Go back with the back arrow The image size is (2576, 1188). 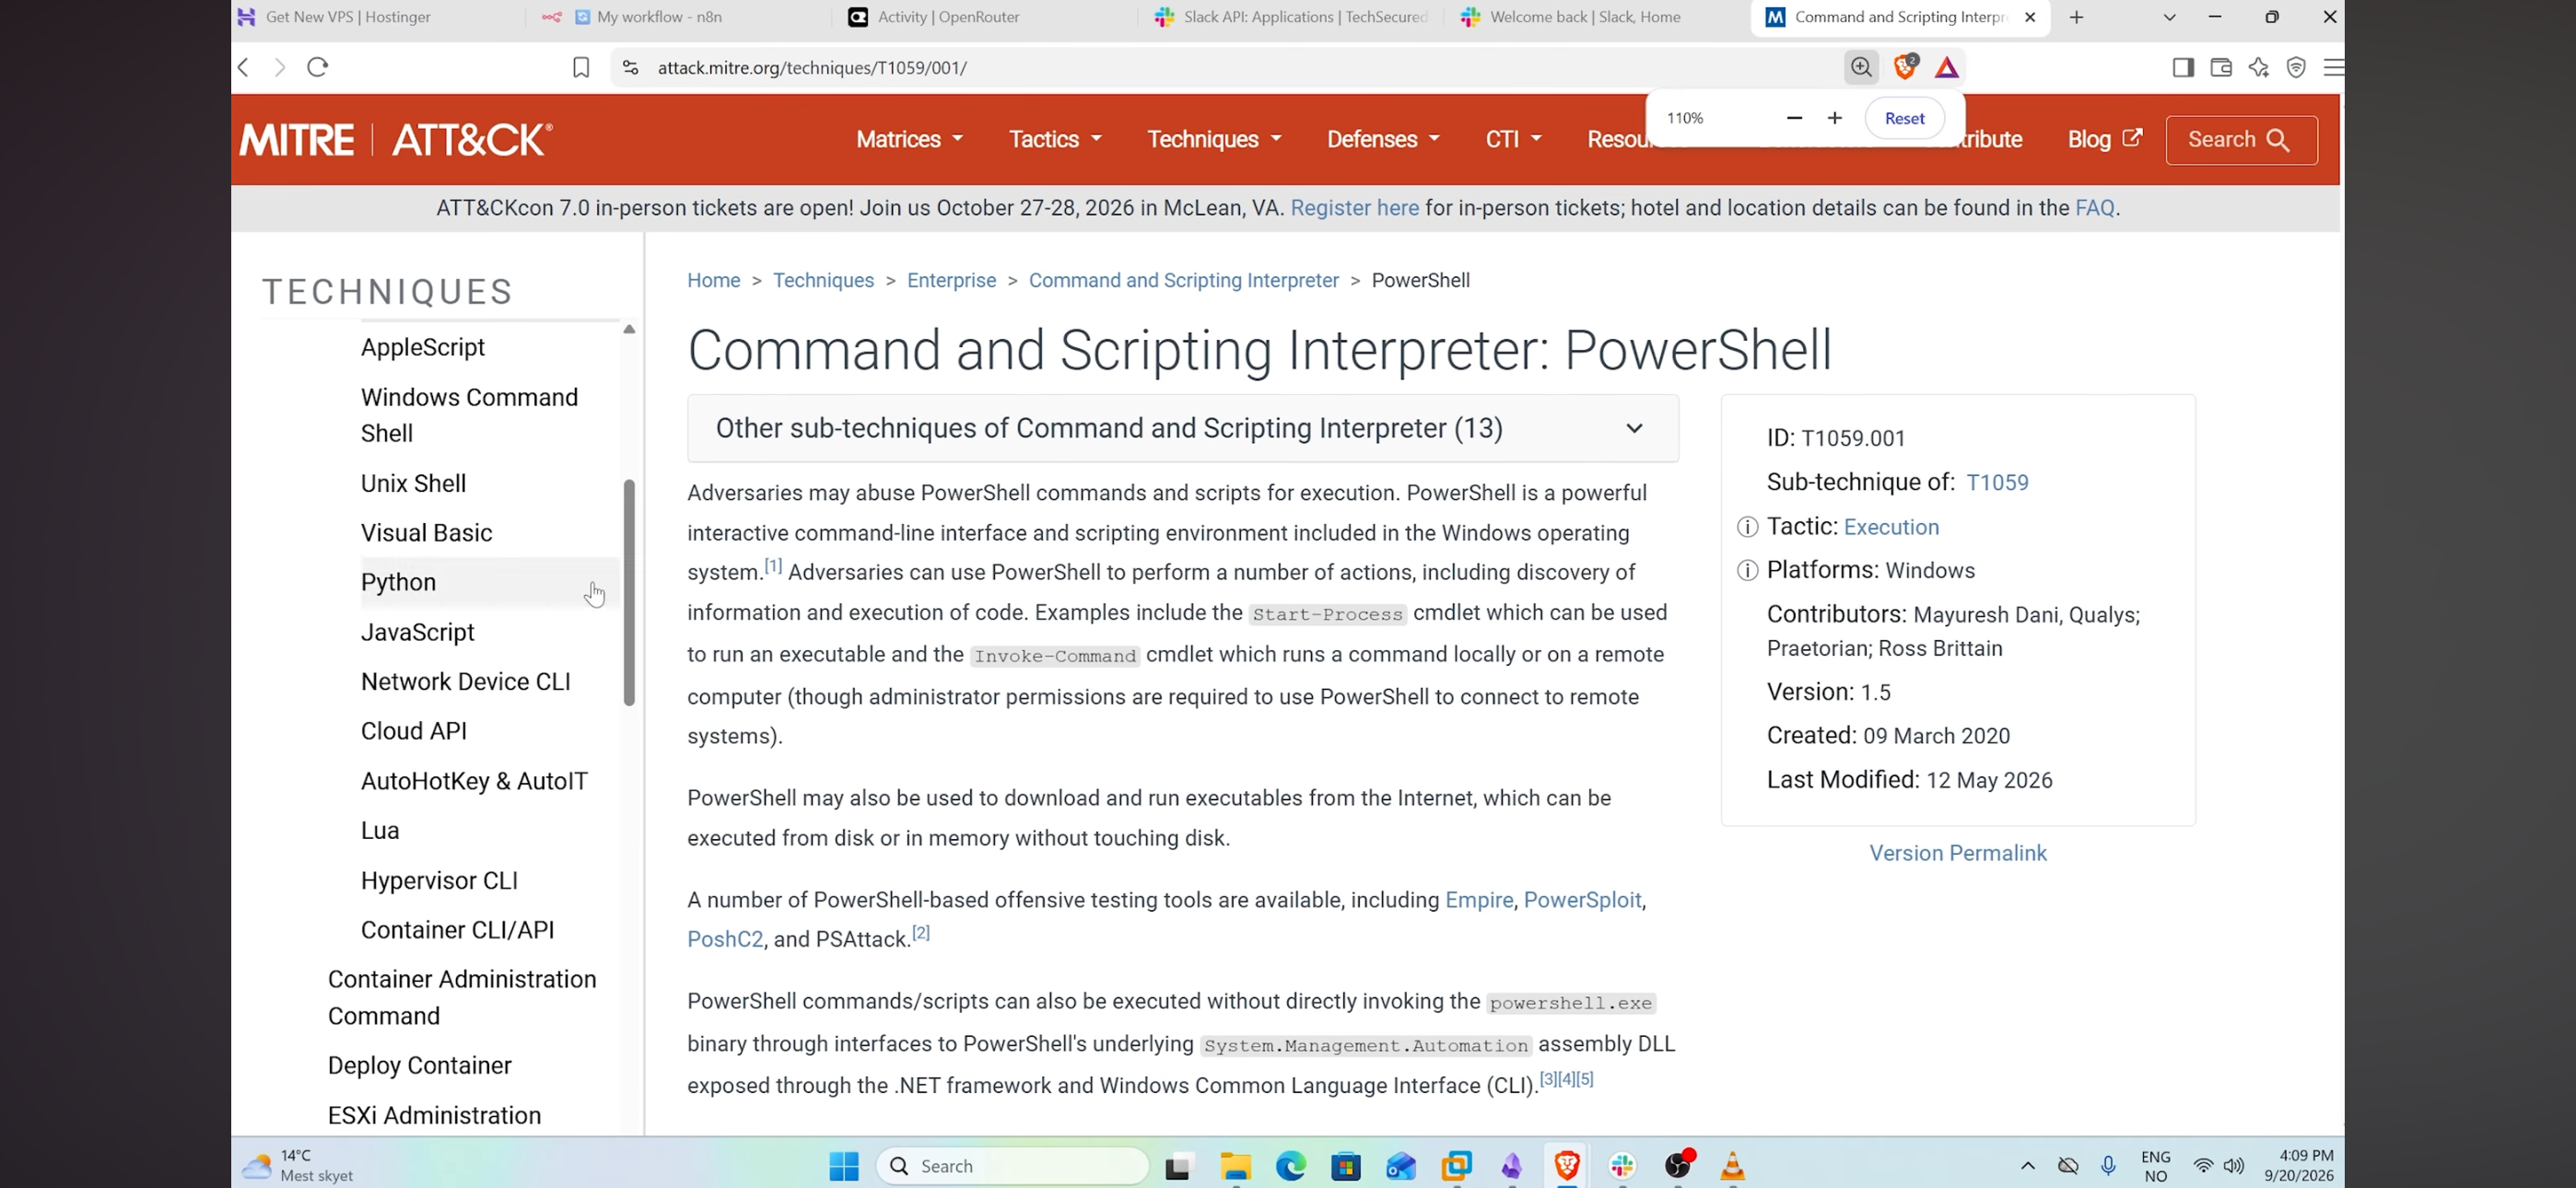click(x=243, y=67)
